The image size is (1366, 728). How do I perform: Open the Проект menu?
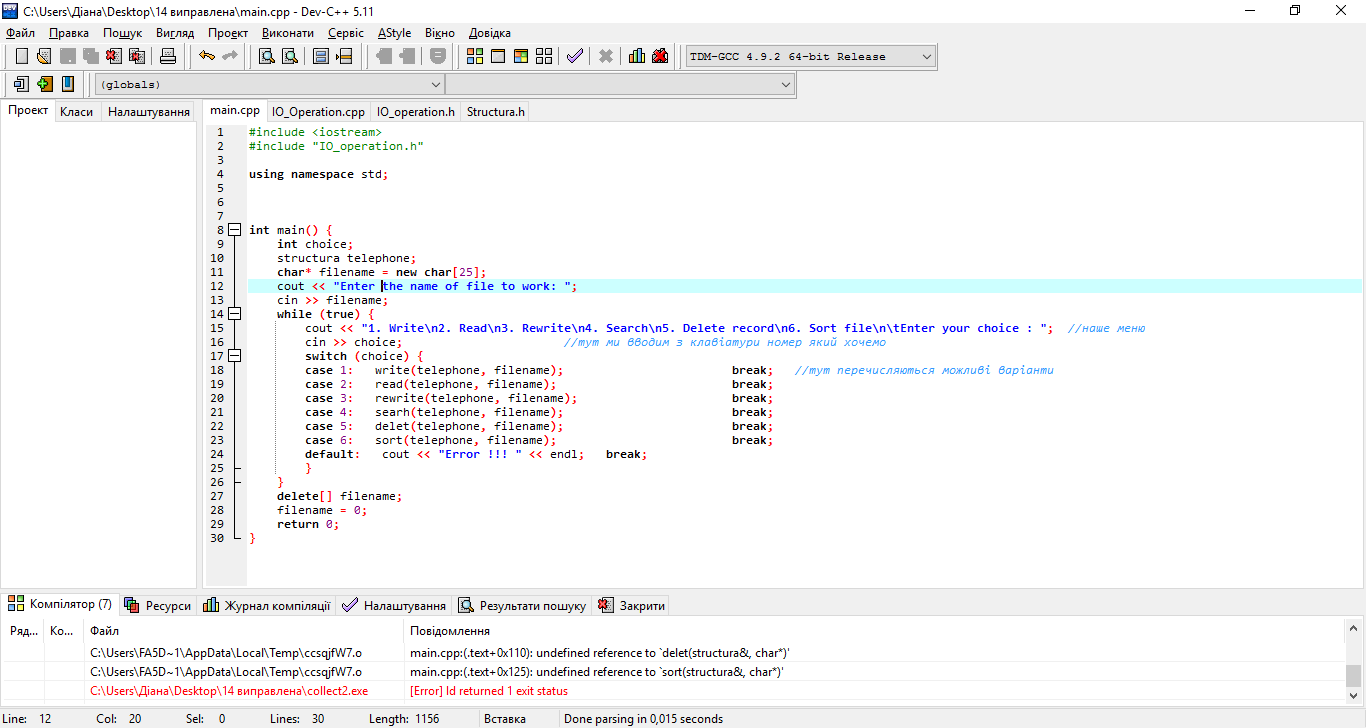[x=228, y=33]
